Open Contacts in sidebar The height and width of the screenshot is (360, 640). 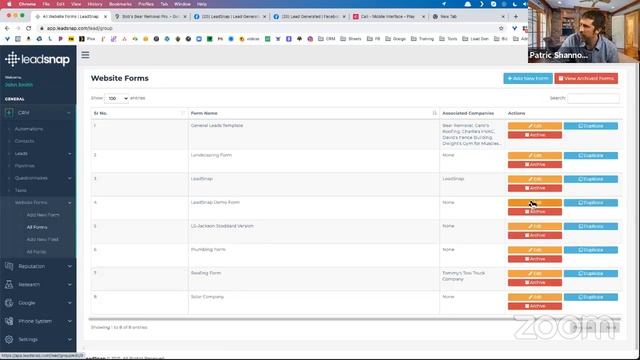tap(24, 141)
